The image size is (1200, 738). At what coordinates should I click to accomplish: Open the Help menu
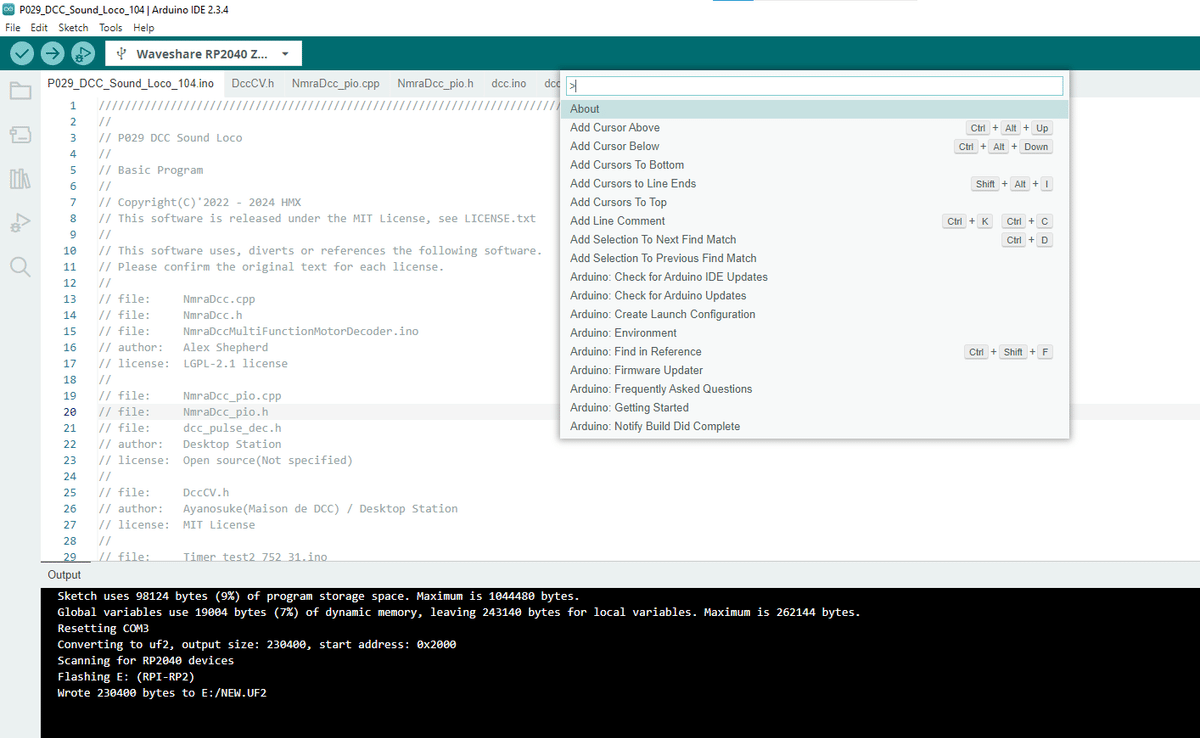143,27
